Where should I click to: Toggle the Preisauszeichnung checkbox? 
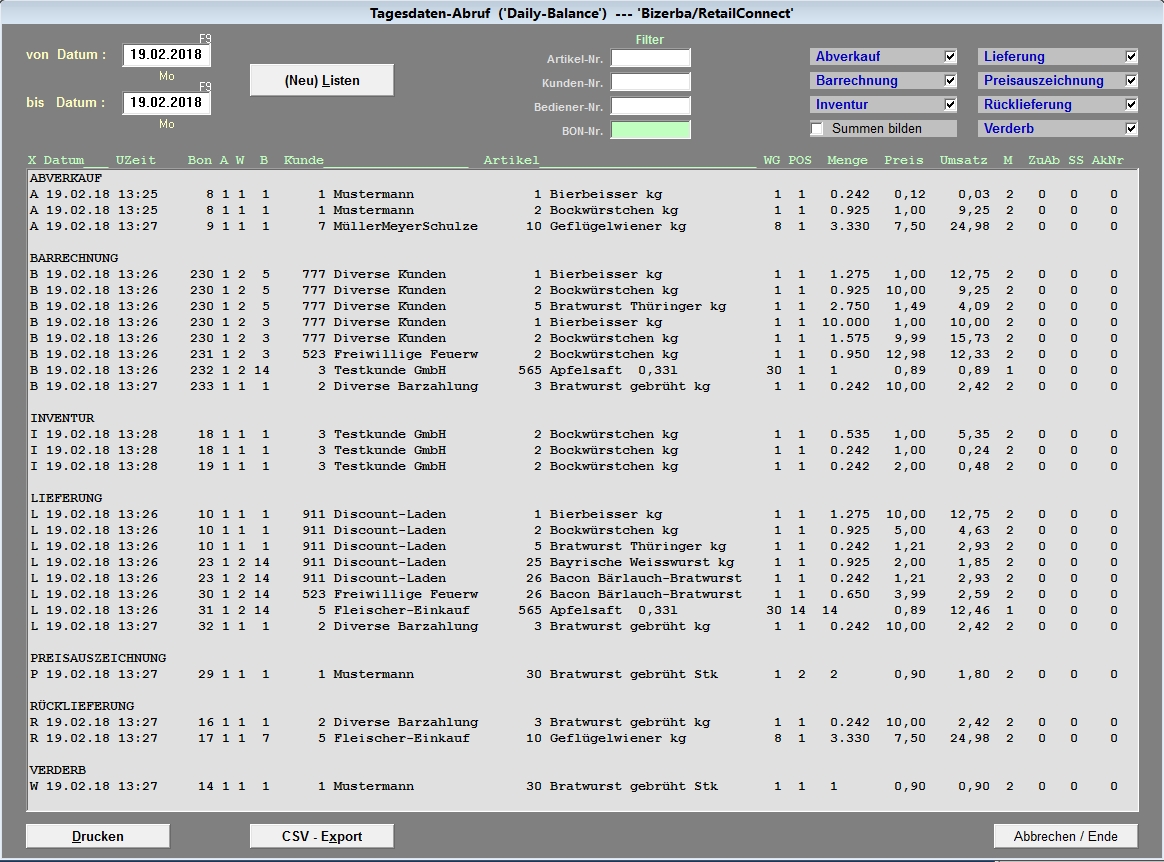1131,81
